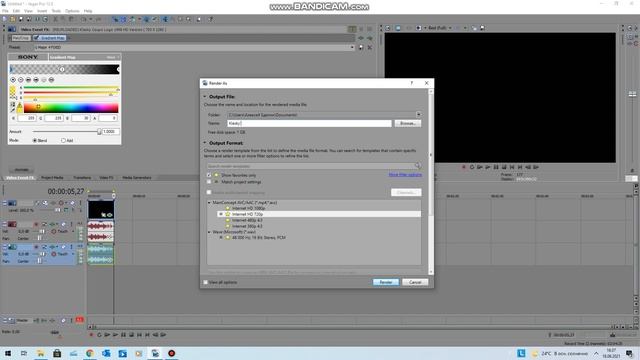Viewport: 640px width, 360px height.
Task: Collapse MainConcept AVC/AAC template group
Action: click(209, 202)
